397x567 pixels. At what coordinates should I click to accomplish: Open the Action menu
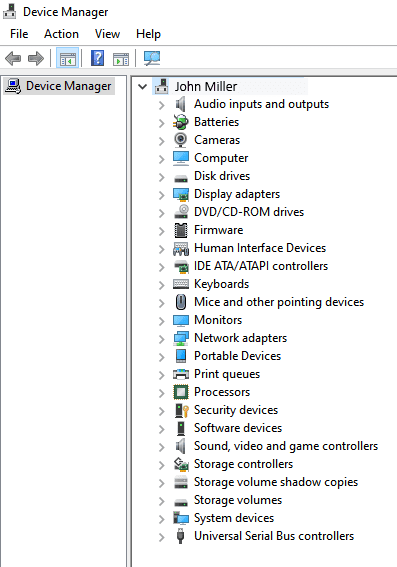61,34
